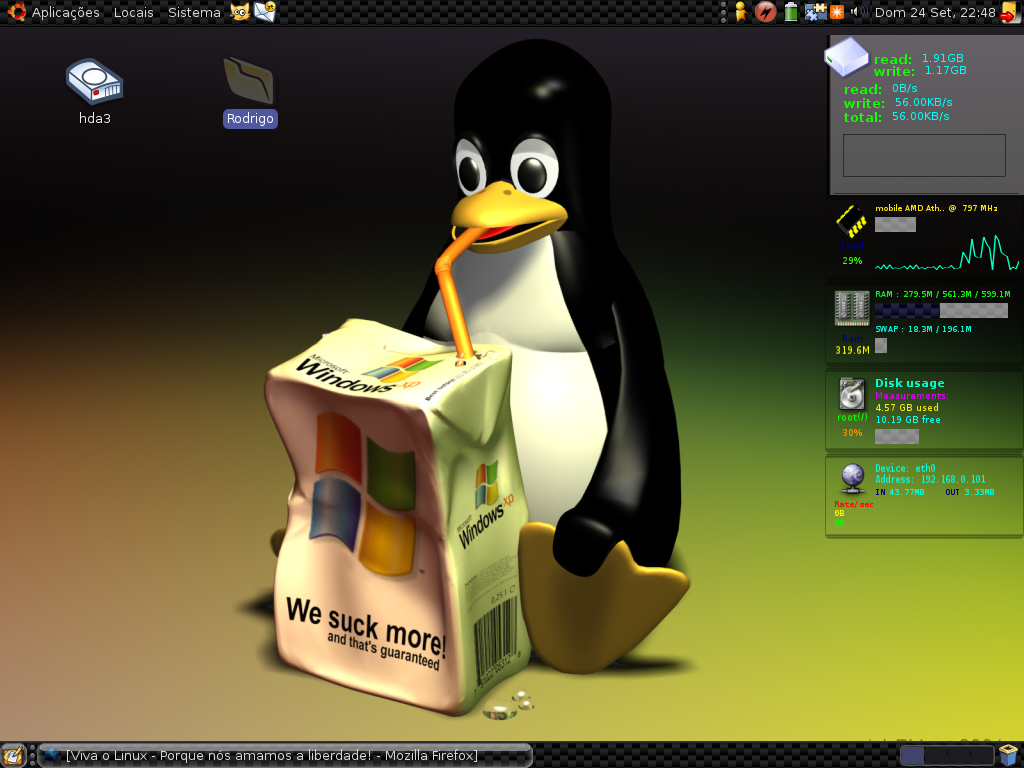Toggle the show desktop button
This screenshot has height=768, width=1024.
click(x=14, y=755)
